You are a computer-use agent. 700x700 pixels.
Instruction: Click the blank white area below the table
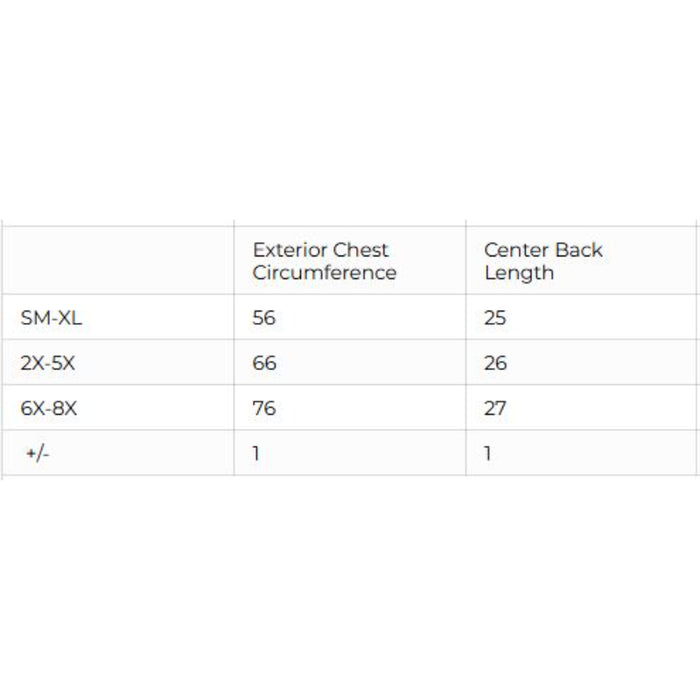350,590
